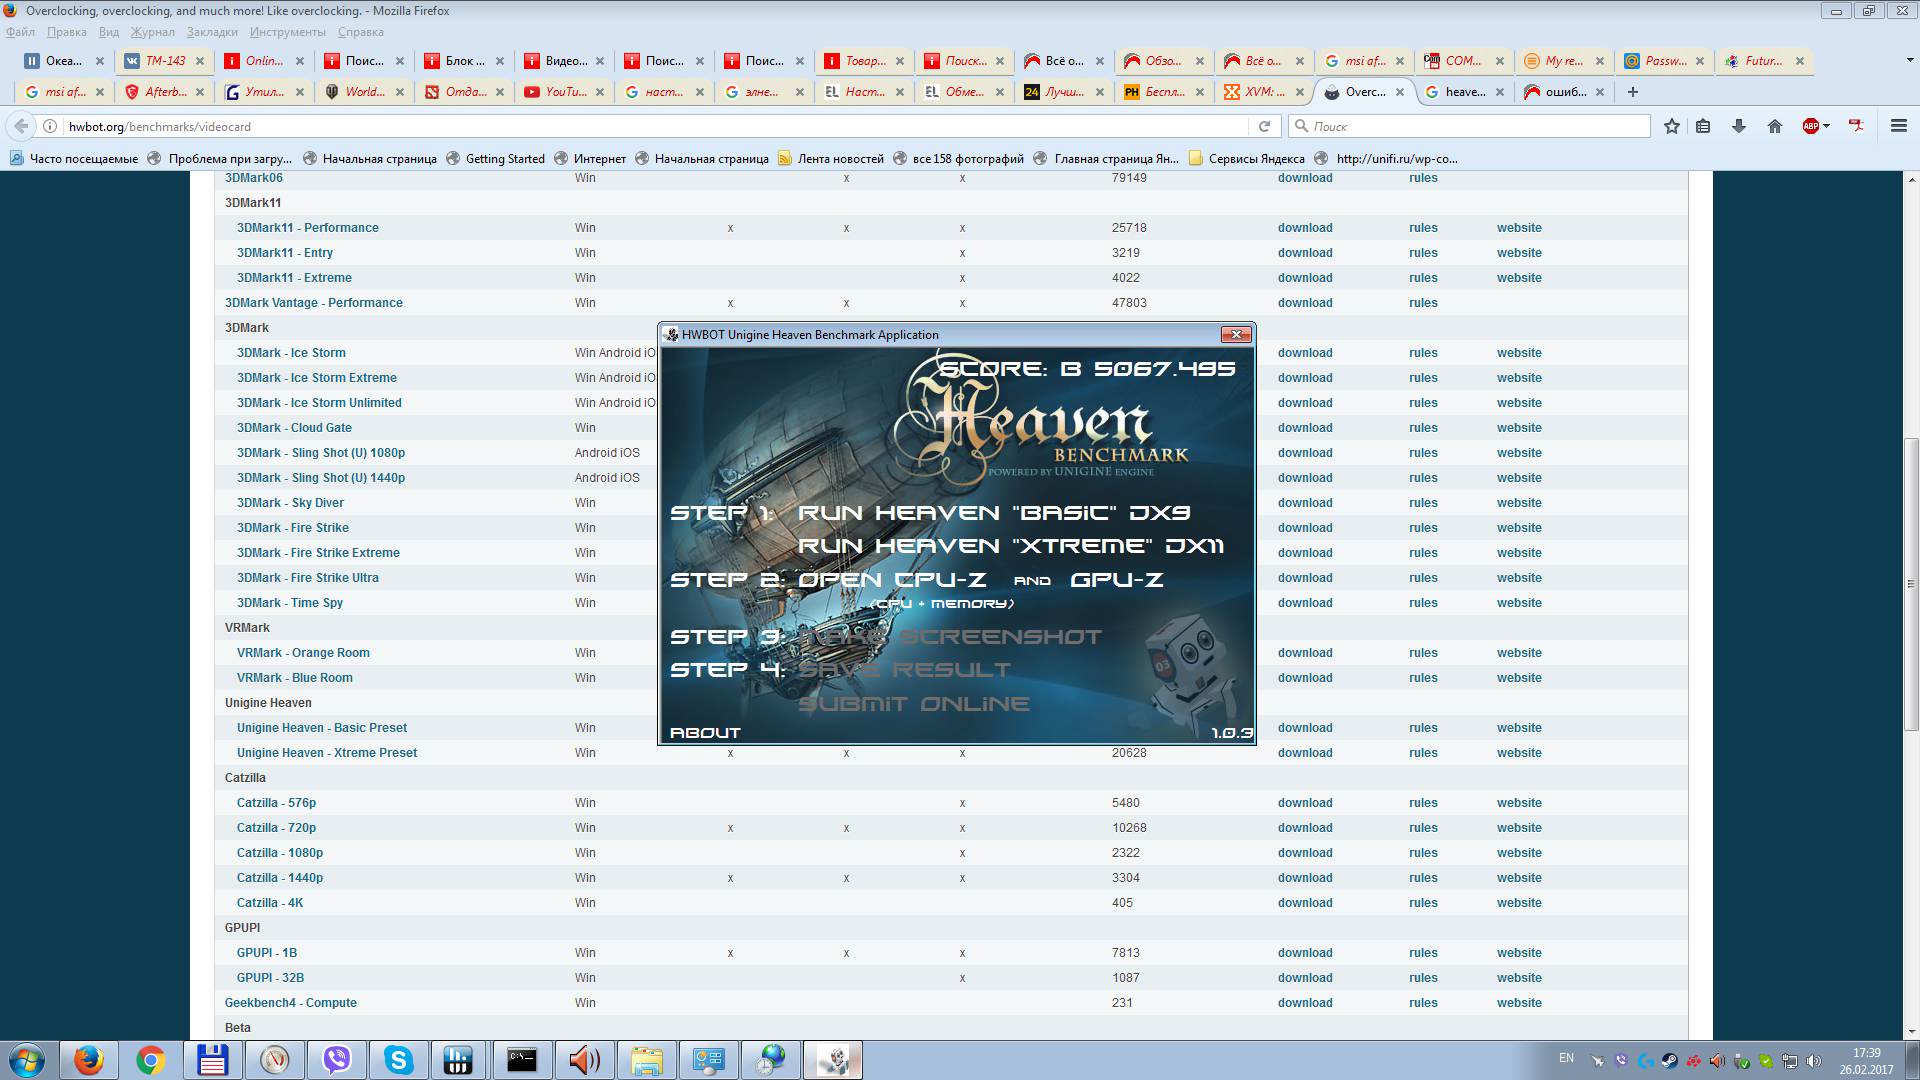Click the Adblock Plus ABP icon

1810,126
